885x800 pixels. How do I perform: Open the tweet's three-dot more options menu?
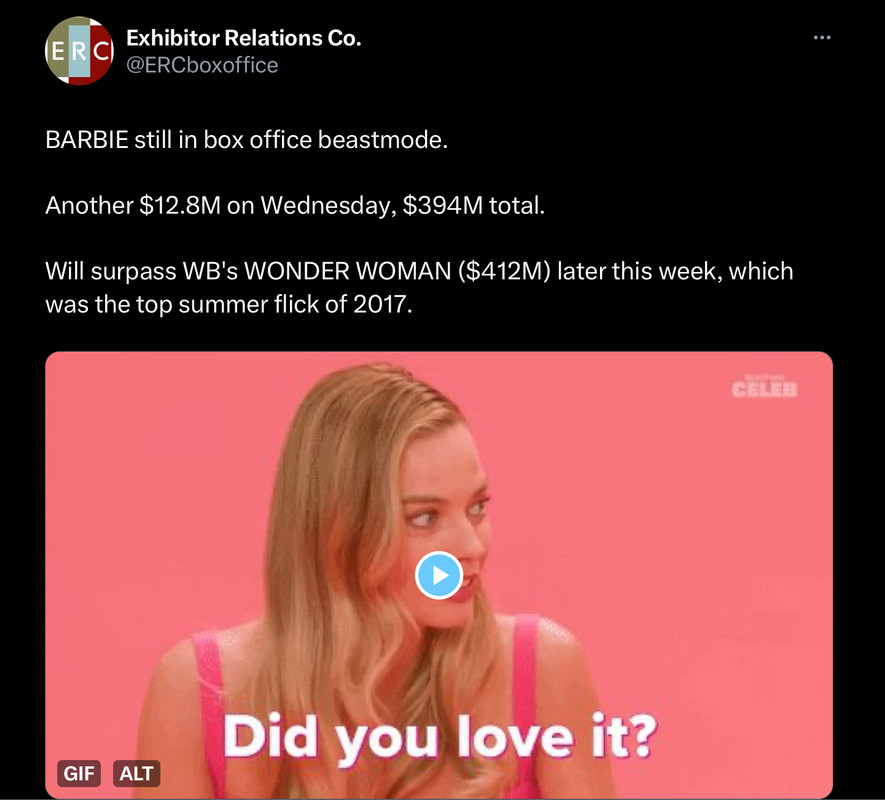point(822,38)
